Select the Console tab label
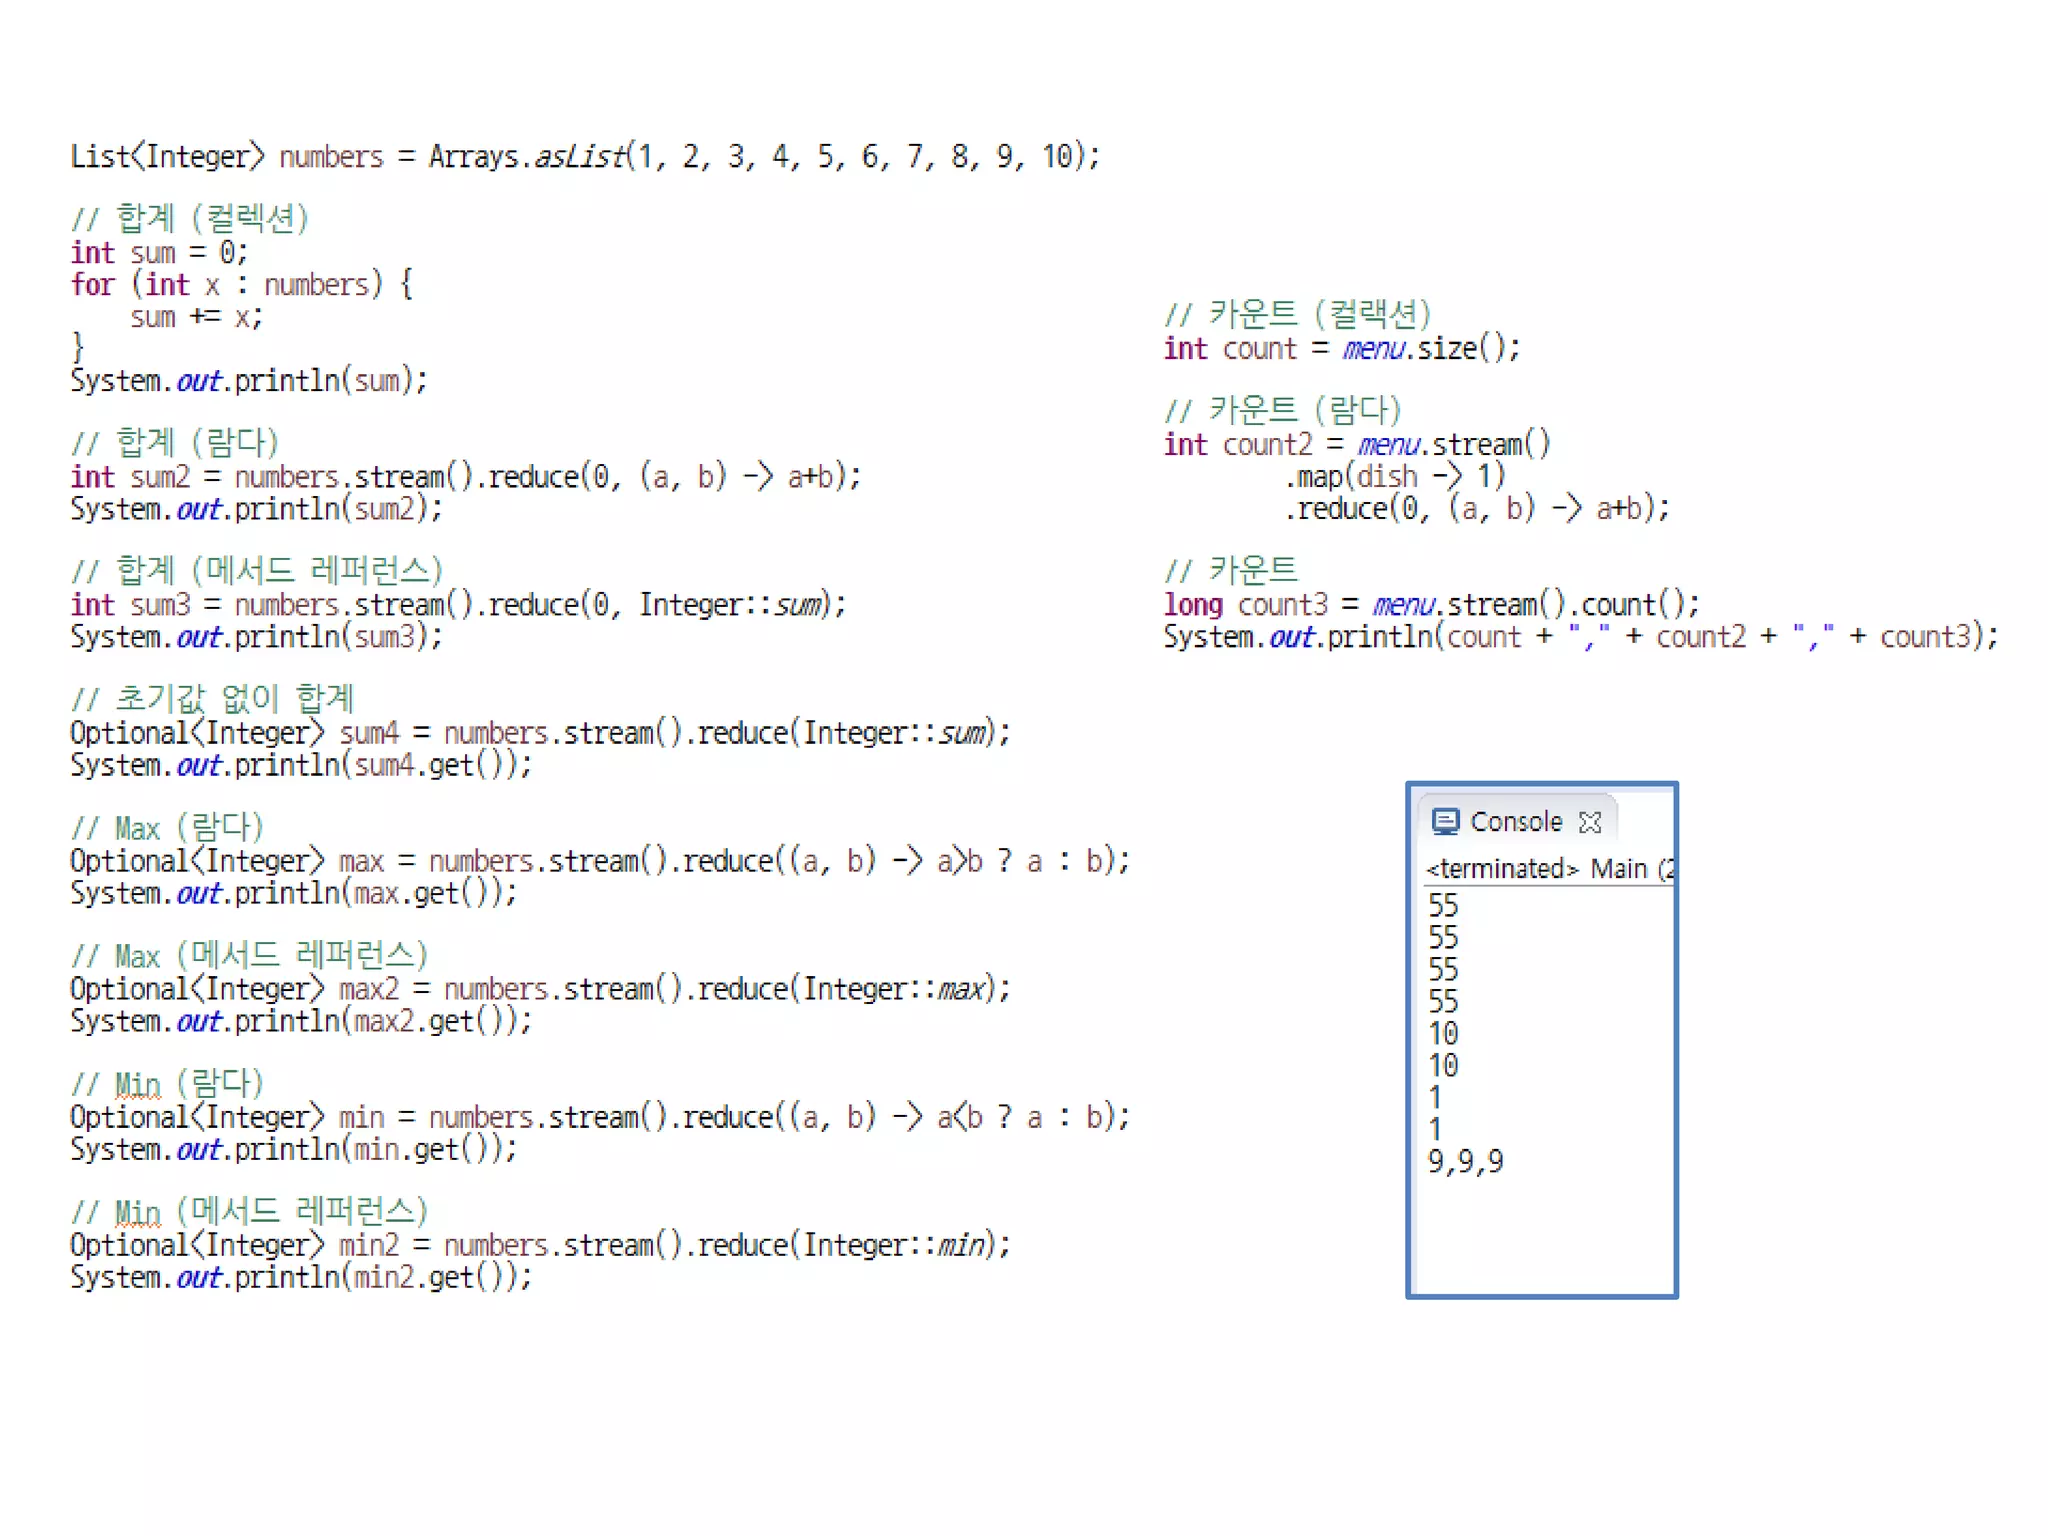 click(x=1515, y=822)
